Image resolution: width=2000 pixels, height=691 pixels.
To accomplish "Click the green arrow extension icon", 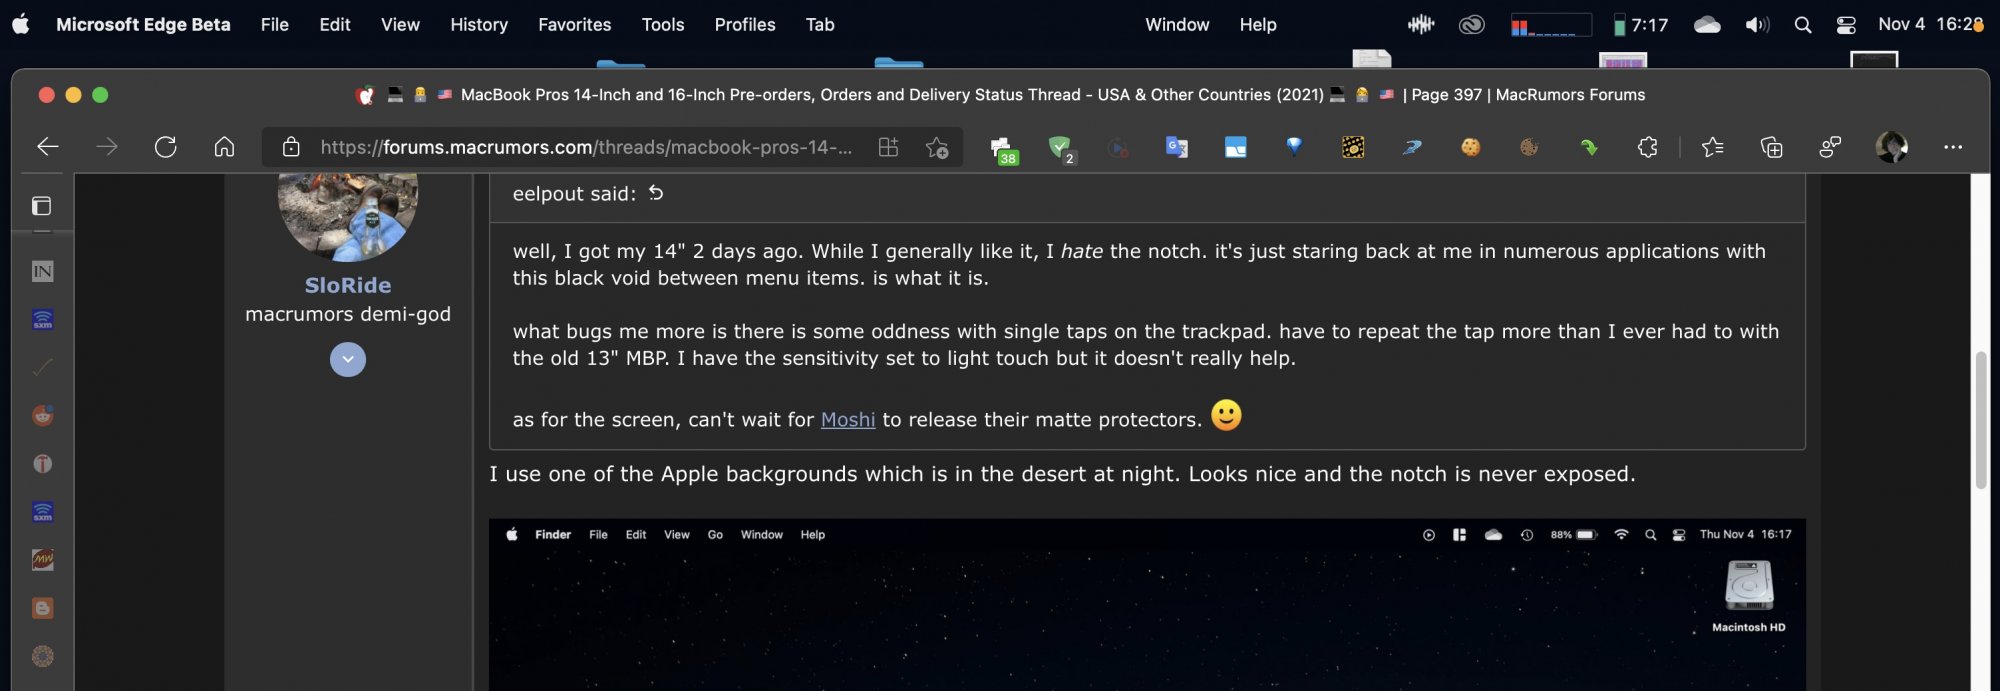I will pyautogui.click(x=1588, y=147).
